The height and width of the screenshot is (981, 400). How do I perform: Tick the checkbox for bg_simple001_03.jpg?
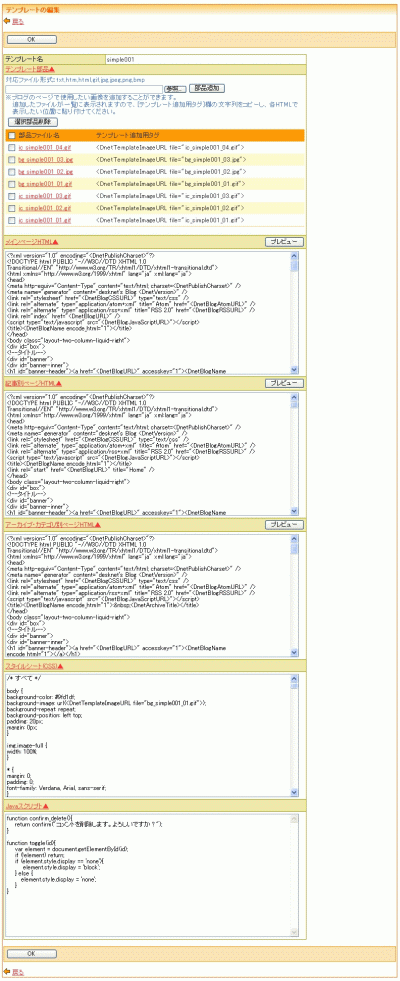tap(12, 160)
